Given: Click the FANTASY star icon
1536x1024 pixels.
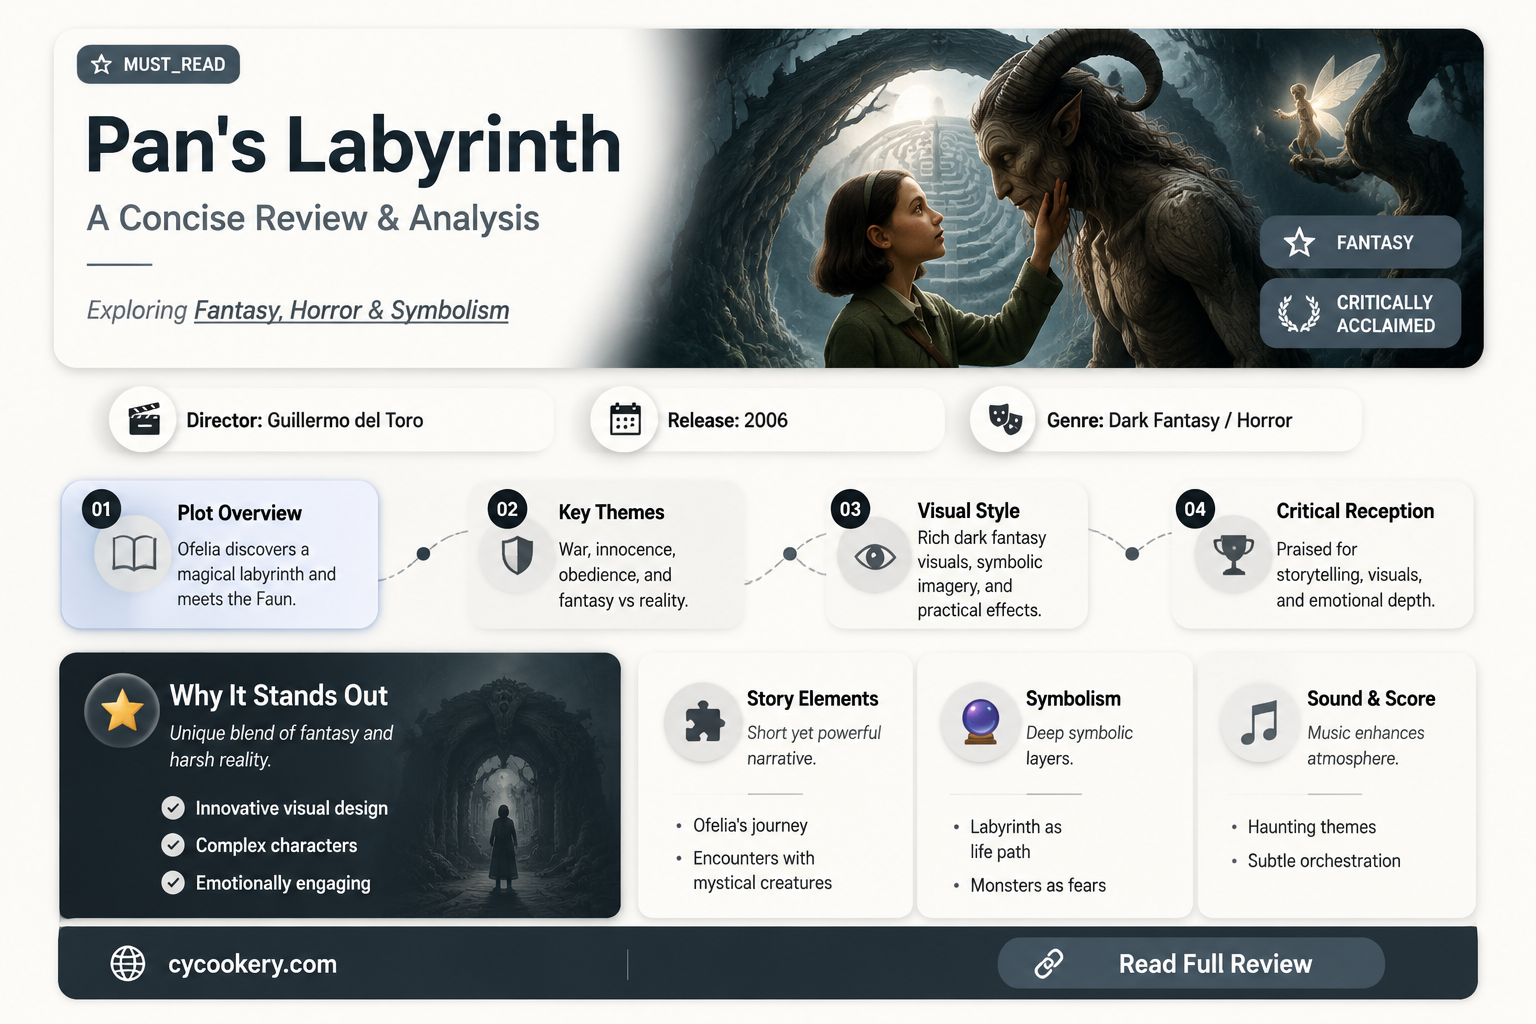Looking at the screenshot, I should pos(1299,242).
